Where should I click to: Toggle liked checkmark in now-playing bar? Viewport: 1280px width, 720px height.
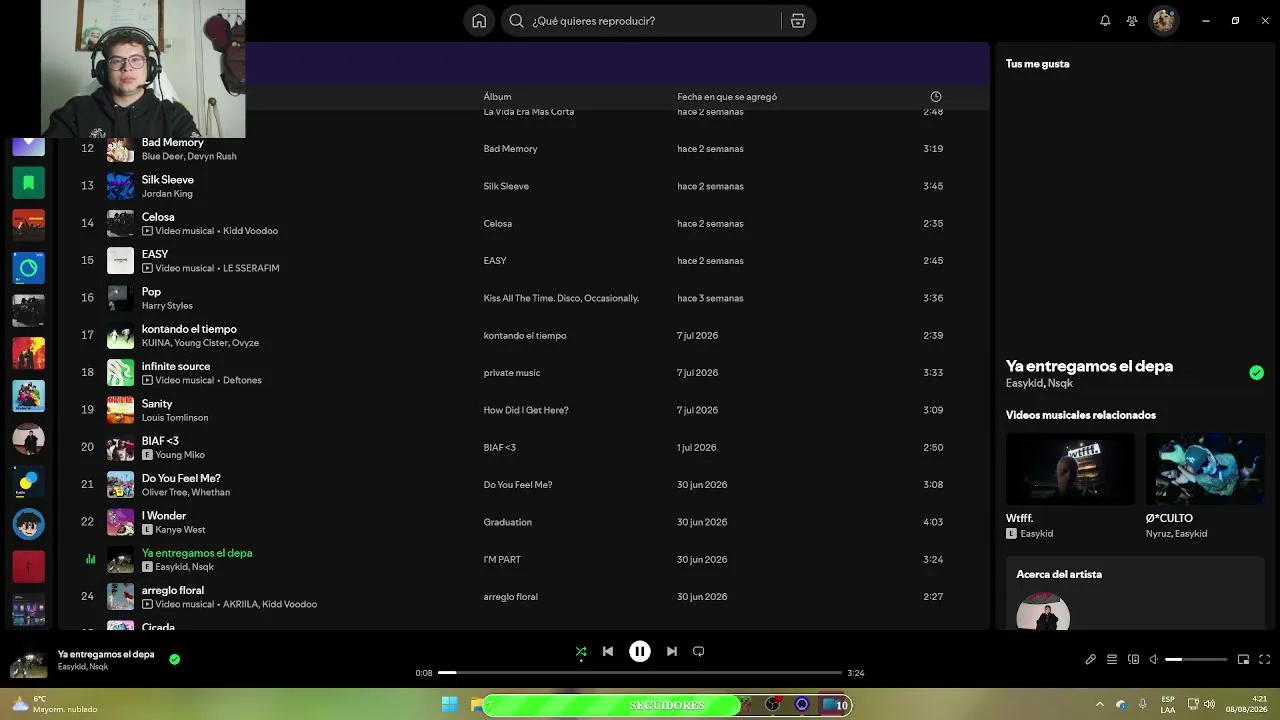(175, 659)
